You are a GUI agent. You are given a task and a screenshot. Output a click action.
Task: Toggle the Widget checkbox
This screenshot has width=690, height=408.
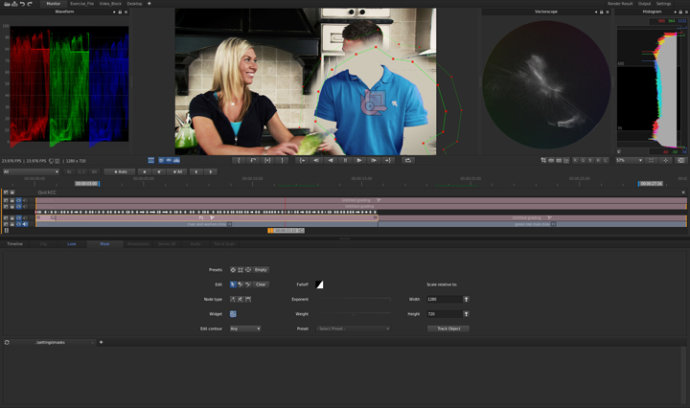233,313
